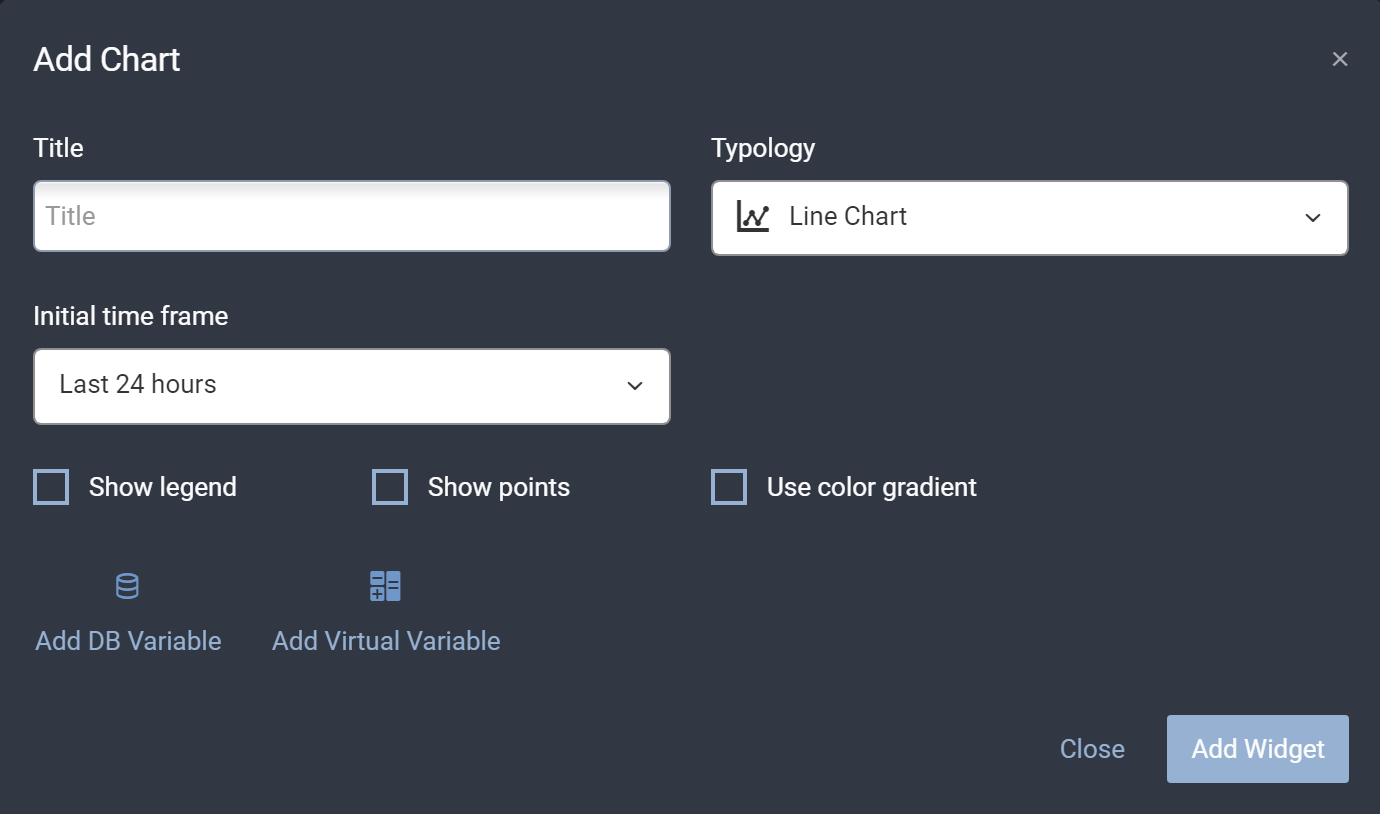Tick the Show points checkbox
The height and width of the screenshot is (814, 1380).
coord(390,487)
